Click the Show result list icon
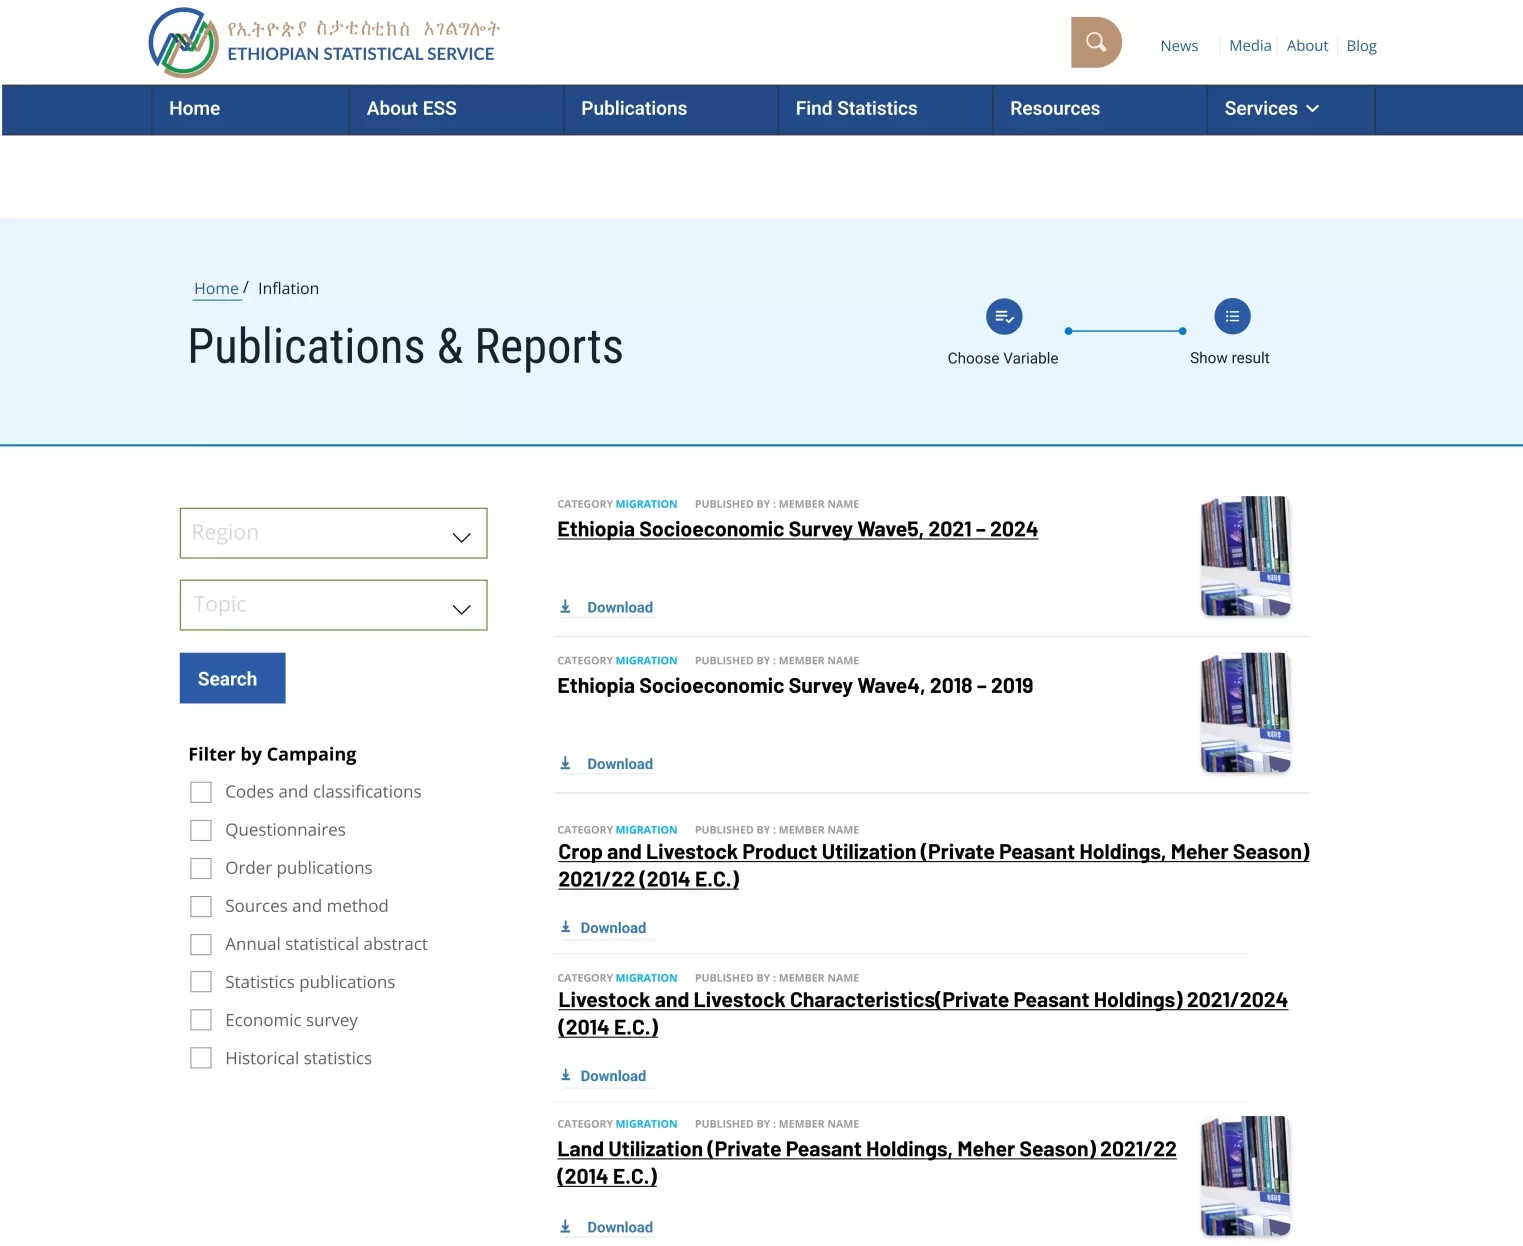Screen dimensions: 1523x1246 tap(1231, 317)
